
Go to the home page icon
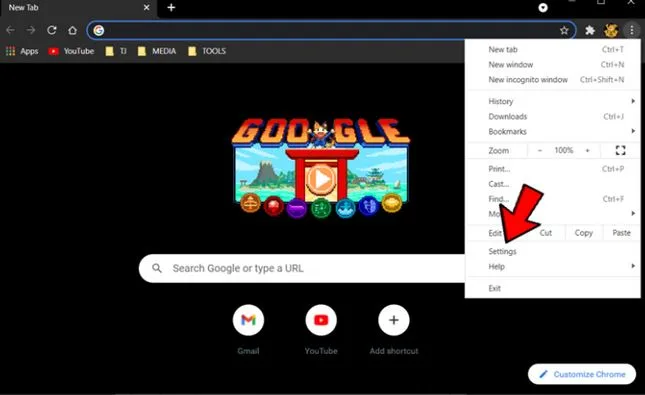[72, 30]
